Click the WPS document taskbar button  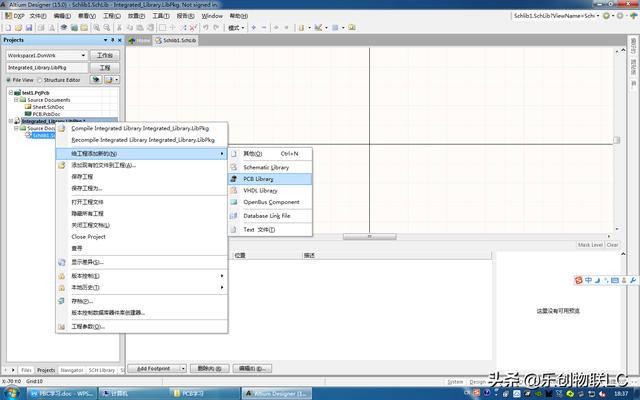click(62, 393)
